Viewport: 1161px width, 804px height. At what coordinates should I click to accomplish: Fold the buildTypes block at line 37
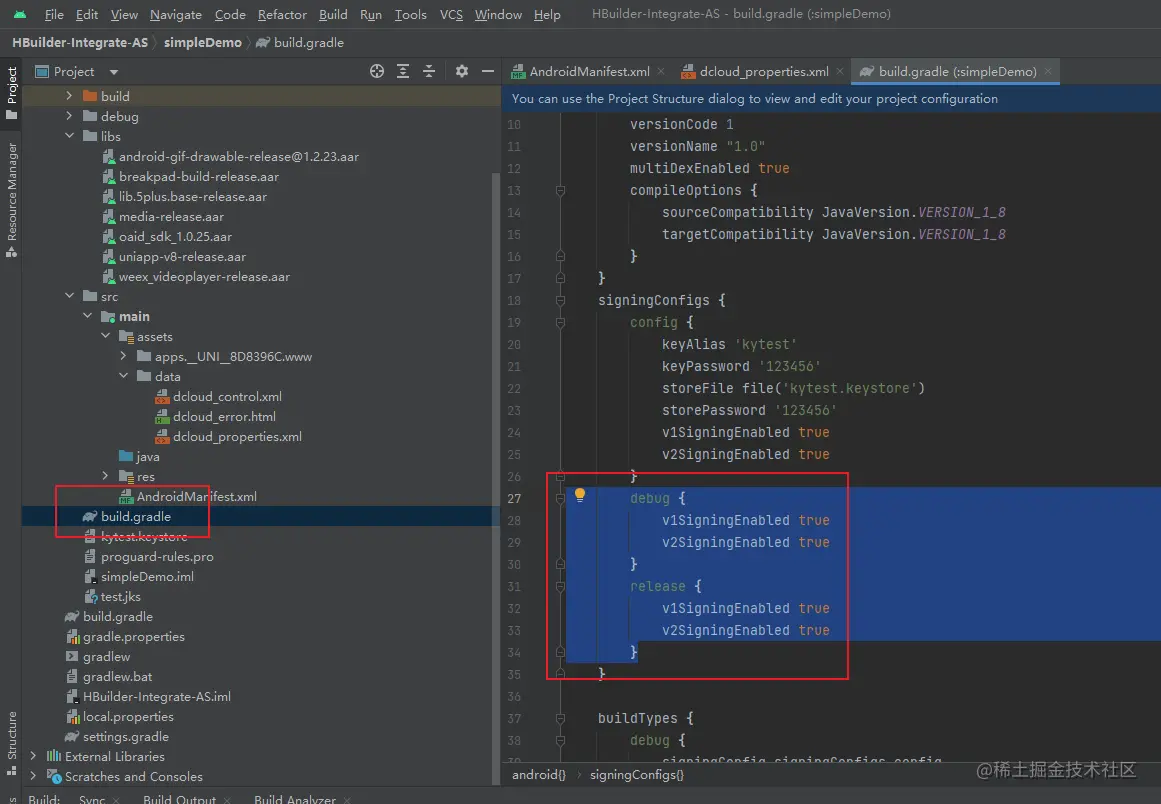coord(561,718)
